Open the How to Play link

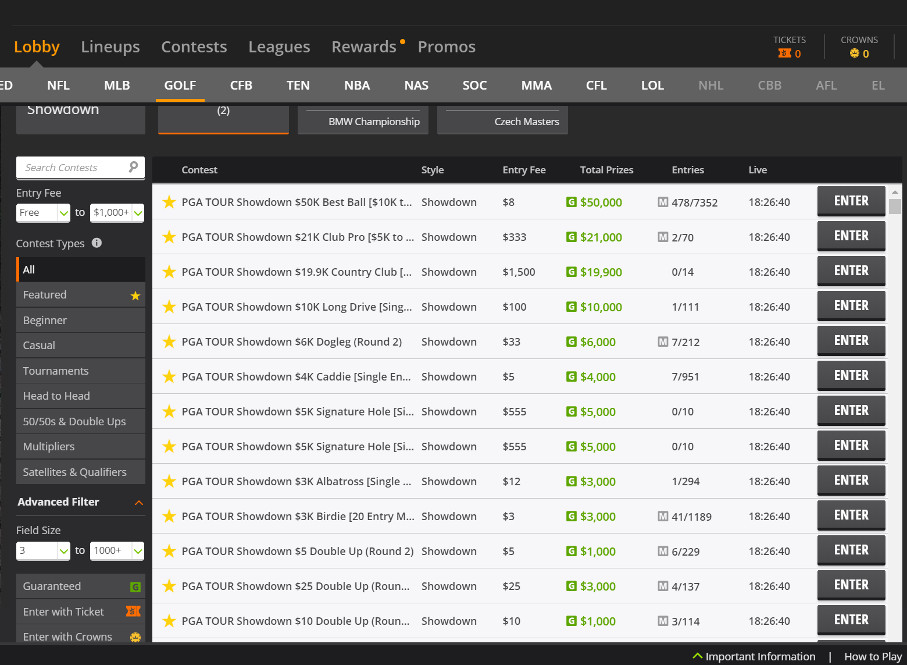point(873,656)
